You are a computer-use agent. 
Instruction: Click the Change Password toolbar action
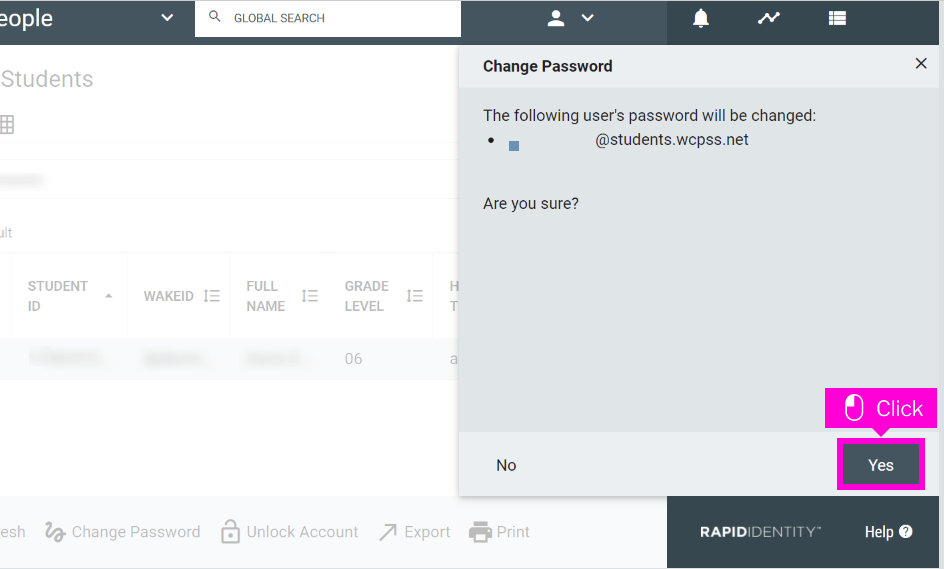(123, 532)
